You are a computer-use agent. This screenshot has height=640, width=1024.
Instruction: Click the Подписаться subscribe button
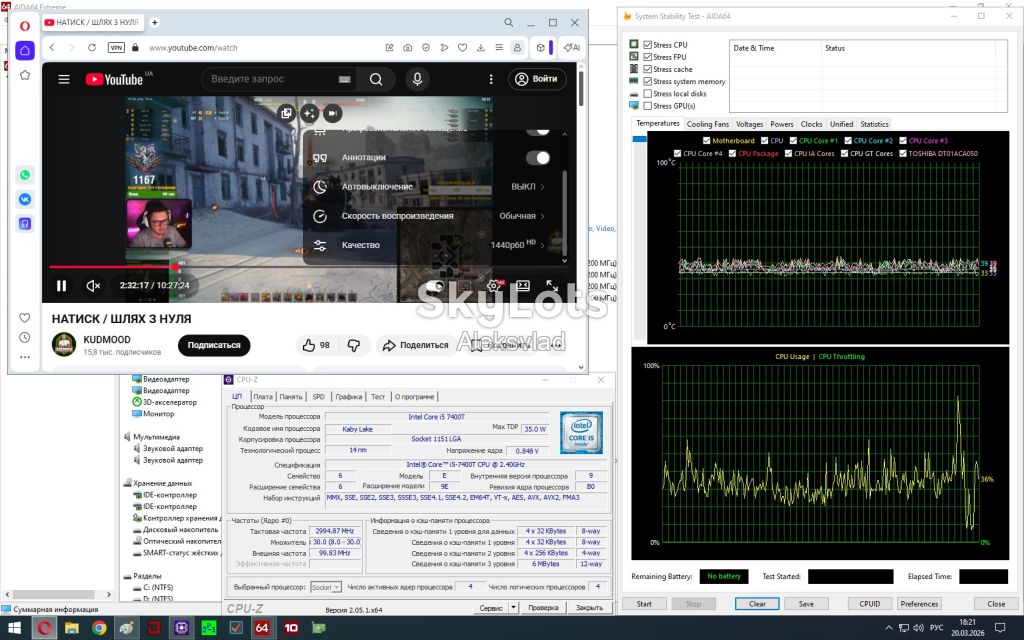(214, 345)
